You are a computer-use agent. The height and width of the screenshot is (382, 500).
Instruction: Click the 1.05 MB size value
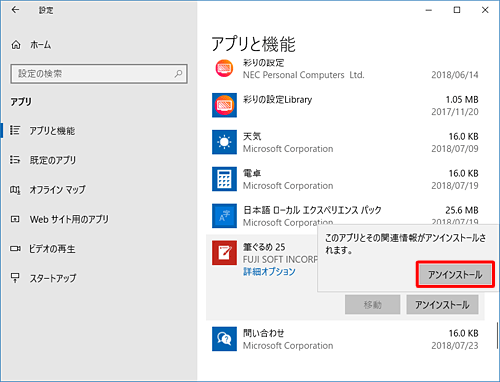click(462, 100)
